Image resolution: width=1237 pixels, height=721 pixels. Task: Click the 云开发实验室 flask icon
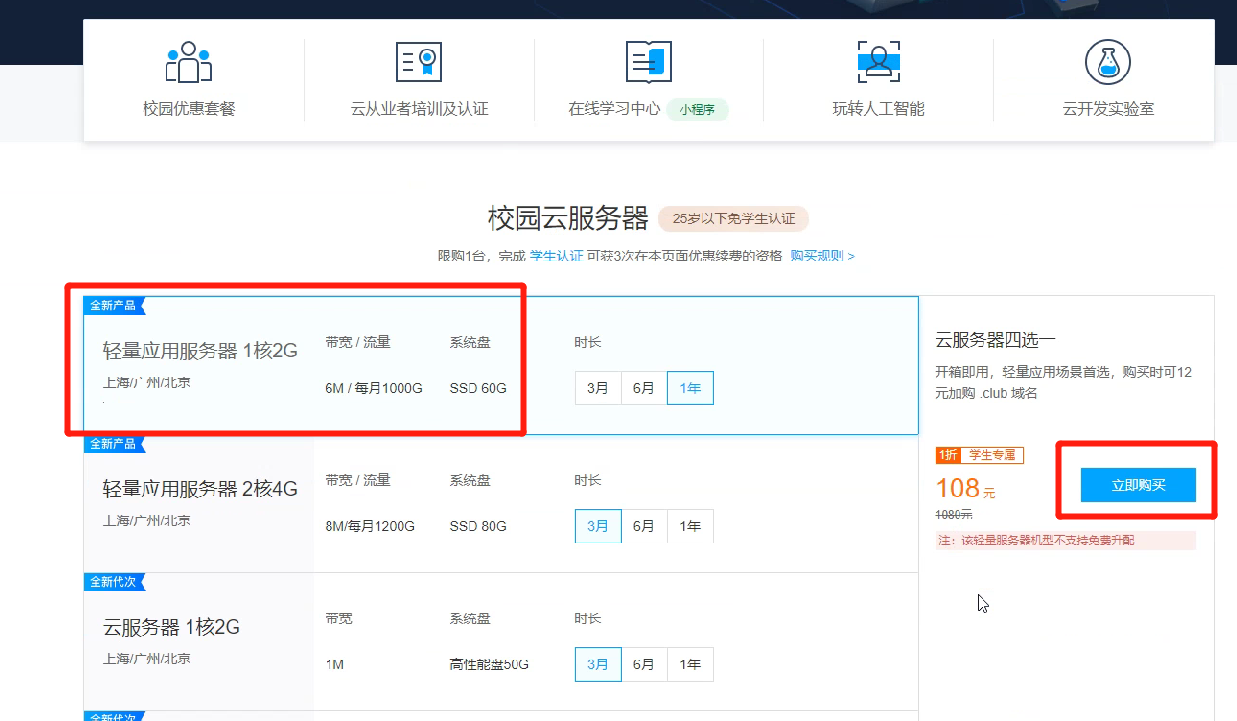[x=1108, y=62]
